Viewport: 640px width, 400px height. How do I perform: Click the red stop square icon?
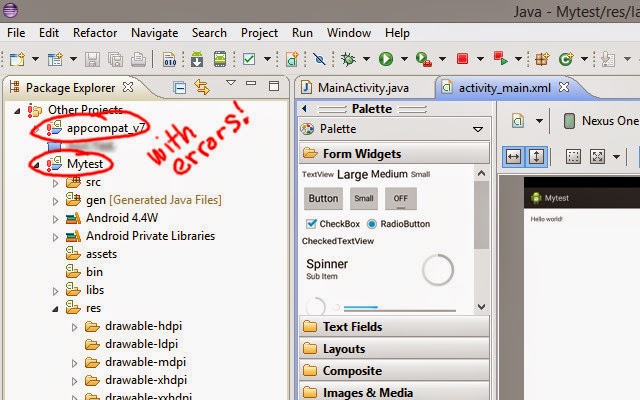tap(462, 59)
